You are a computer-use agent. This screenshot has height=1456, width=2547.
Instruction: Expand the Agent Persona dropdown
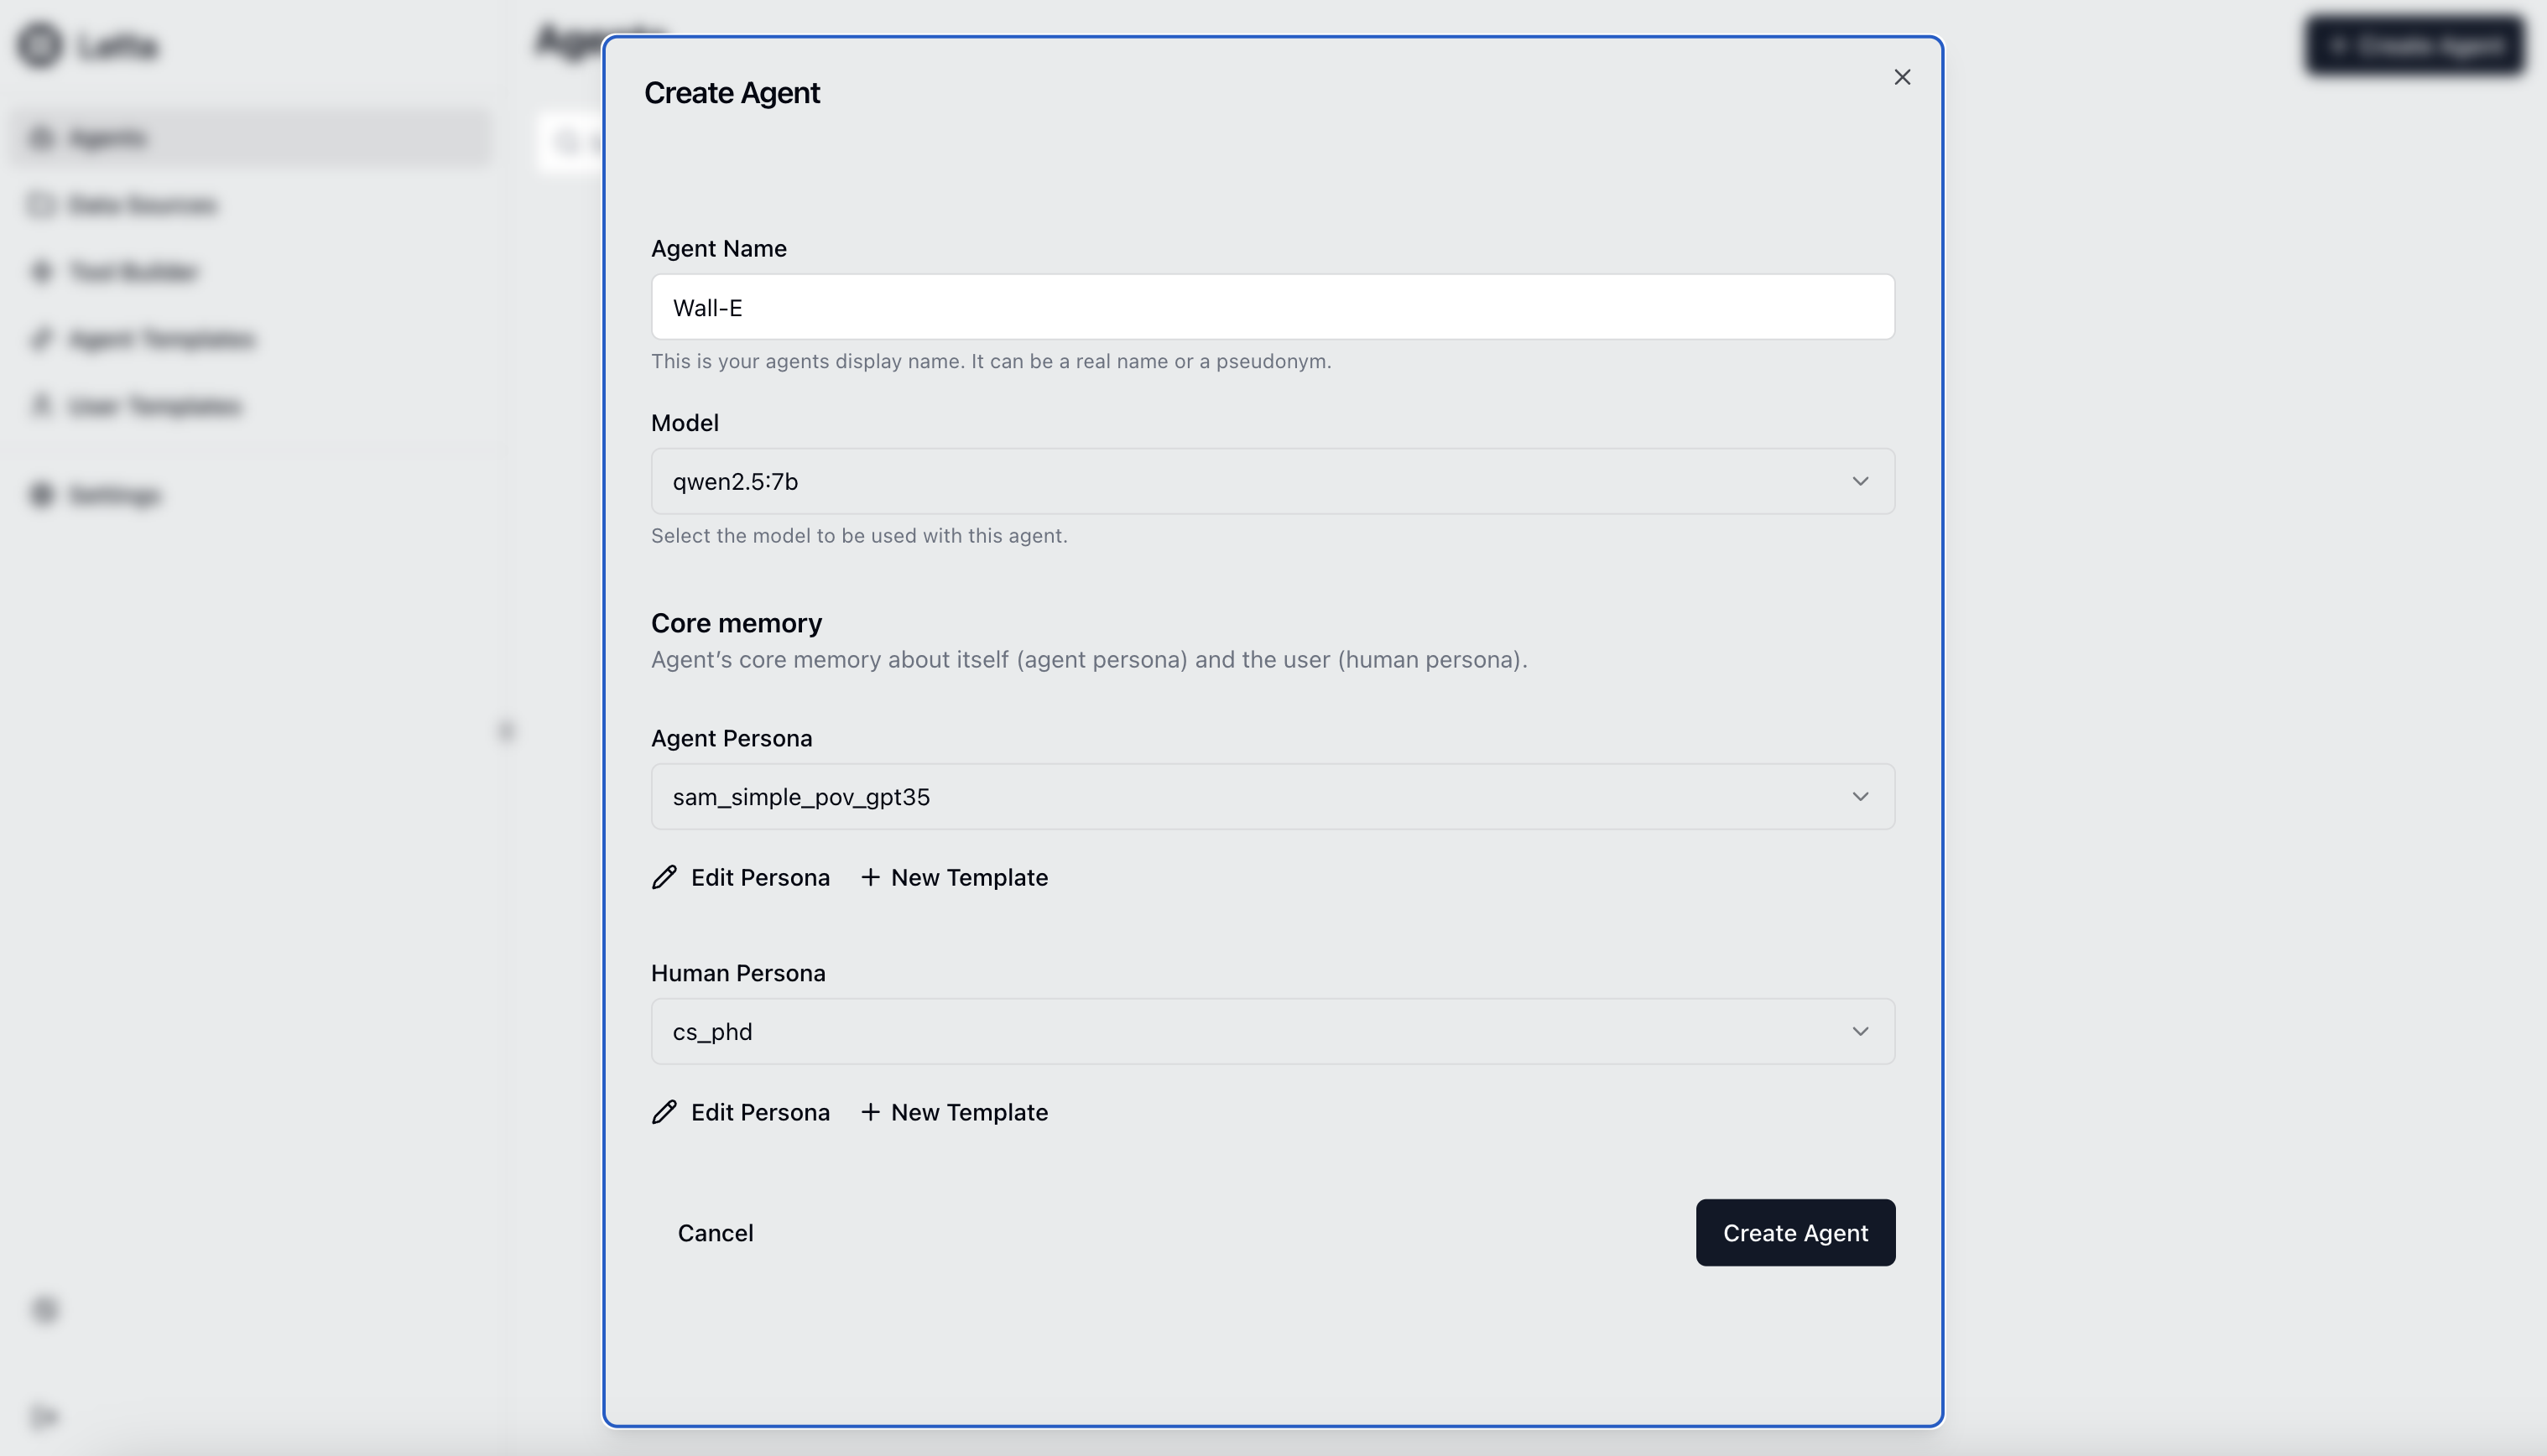point(1272,797)
